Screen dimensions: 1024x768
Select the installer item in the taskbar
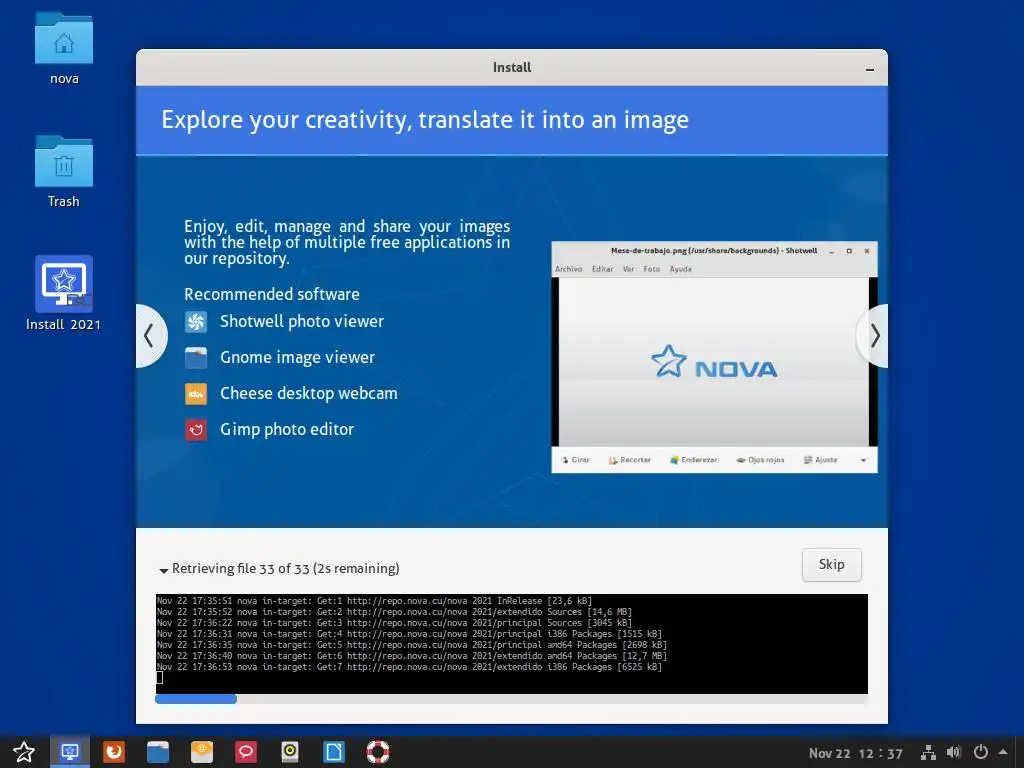point(70,752)
